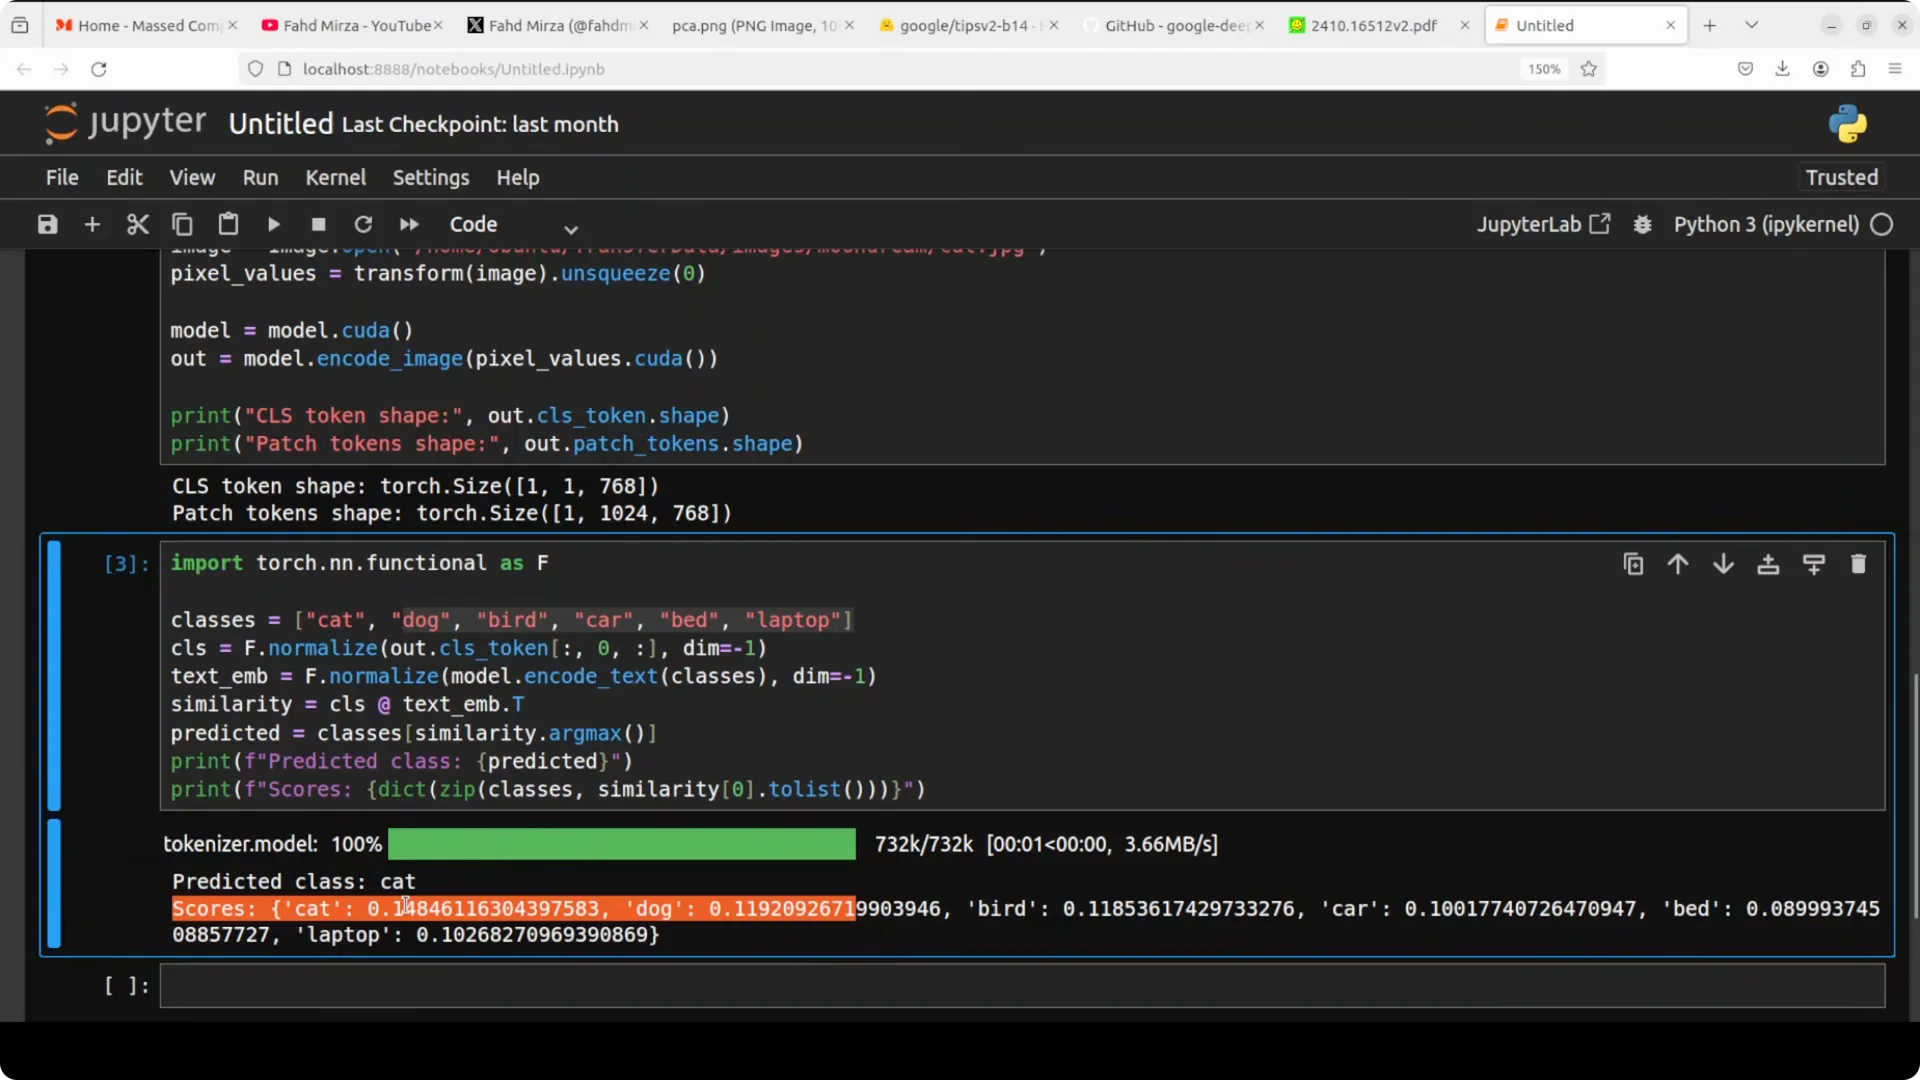
Task: Click the Trusted notebook button
Action: coord(1841,177)
